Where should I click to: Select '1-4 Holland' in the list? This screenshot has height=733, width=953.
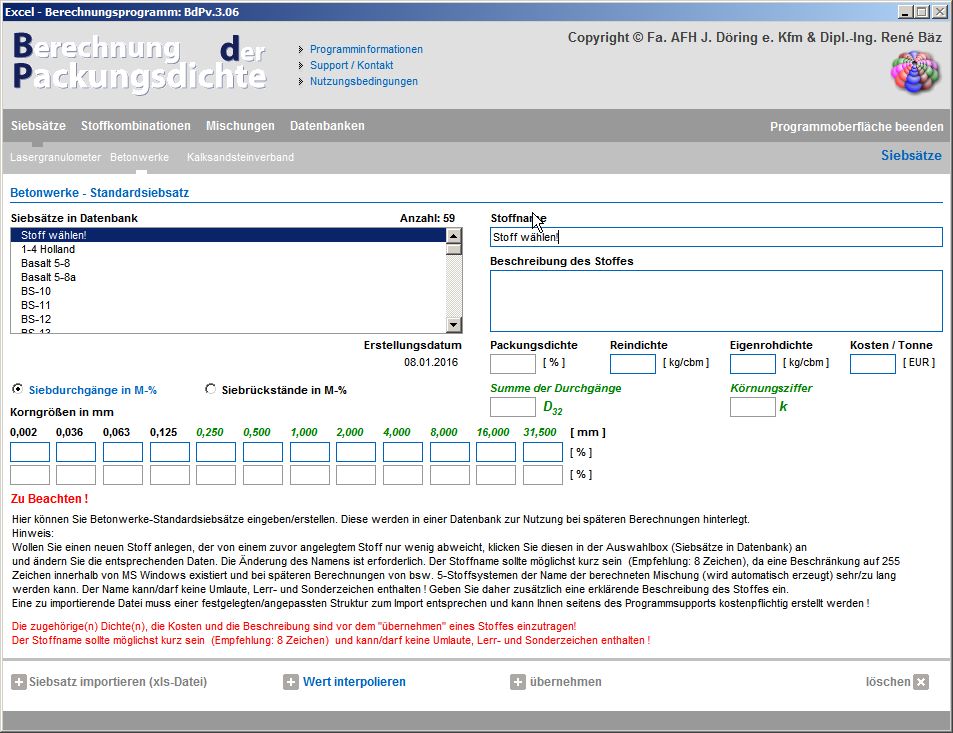click(x=229, y=249)
